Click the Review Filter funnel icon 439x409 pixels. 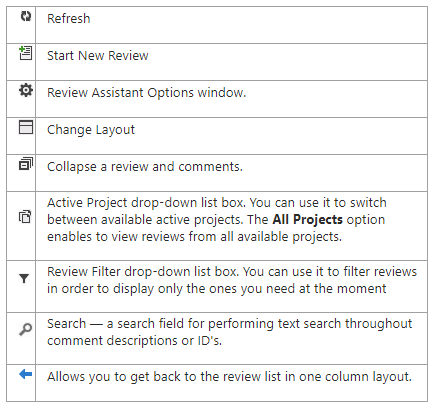point(24,278)
